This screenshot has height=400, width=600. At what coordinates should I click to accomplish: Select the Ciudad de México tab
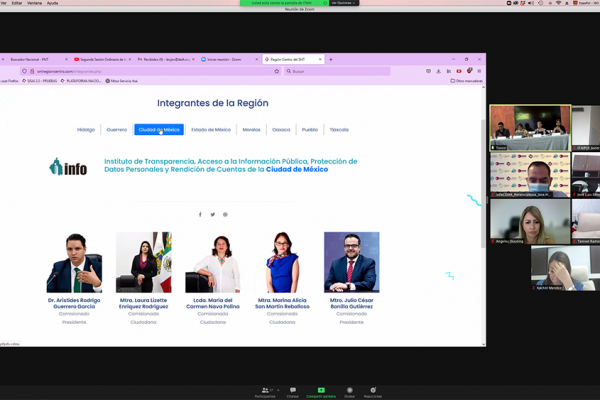pyautogui.click(x=159, y=130)
